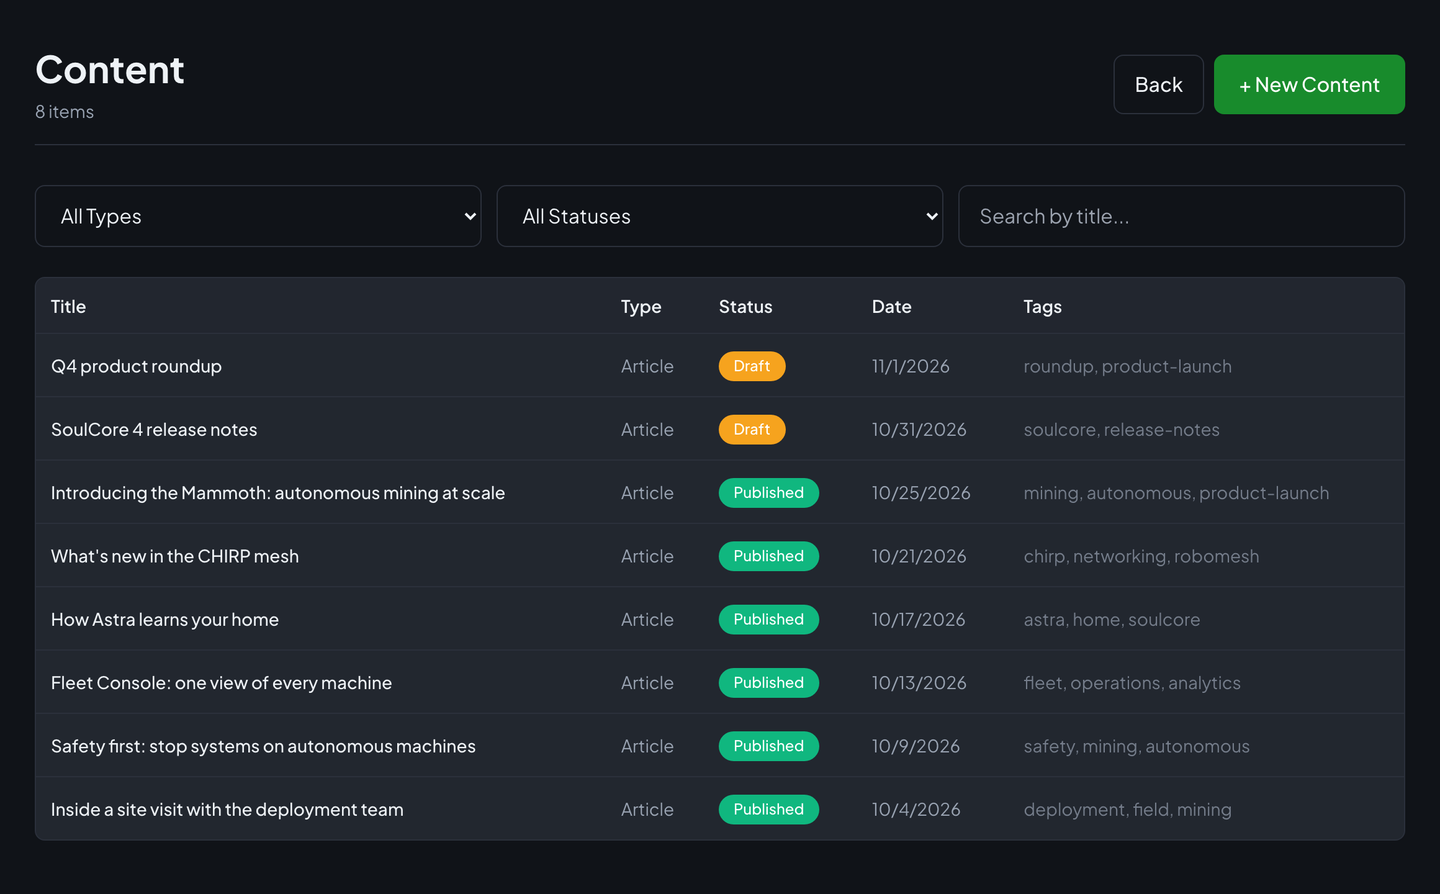Focus the Search by title field
Image resolution: width=1440 pixels, height=894 pixels.
(x=1181, y=216)
